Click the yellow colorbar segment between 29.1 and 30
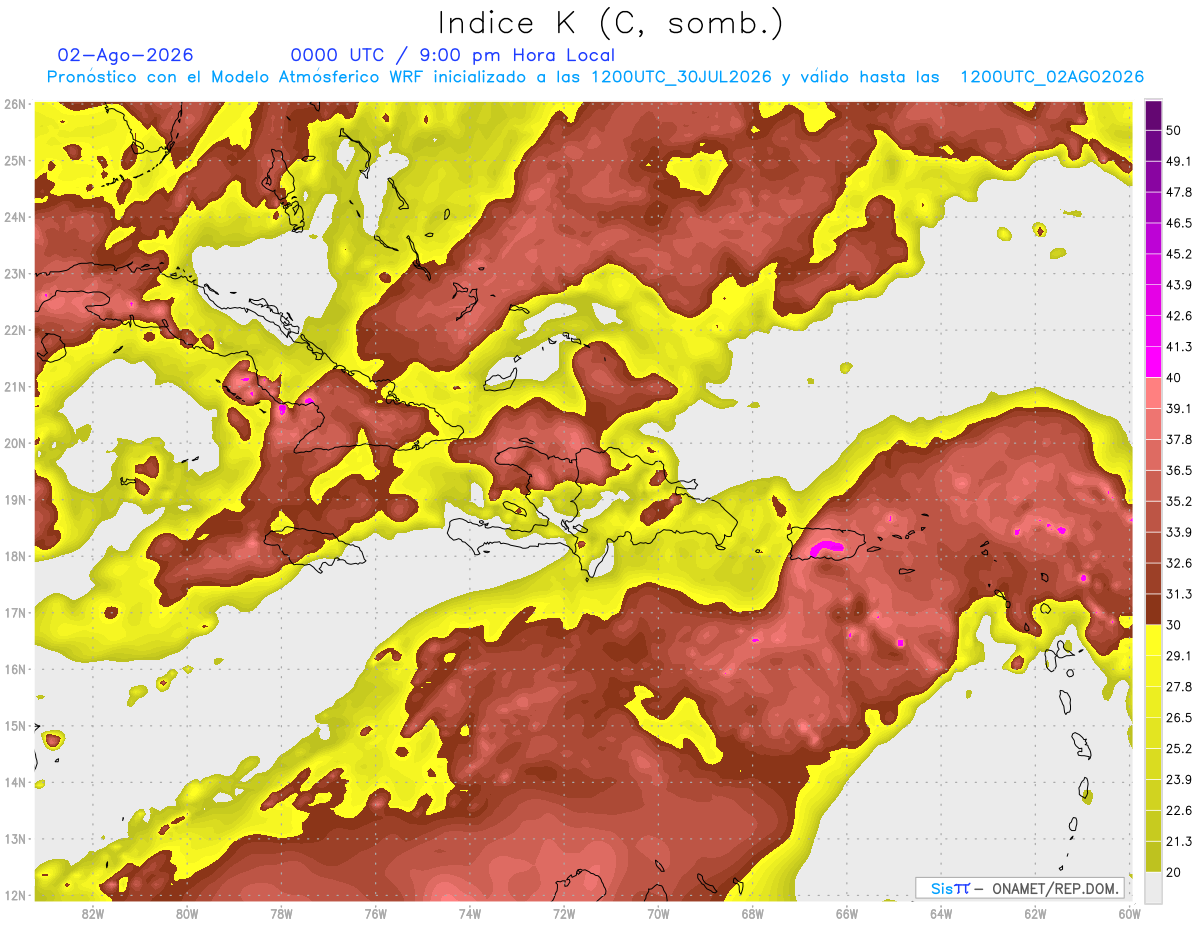Screen dimensions: 1200x927 1153,640
